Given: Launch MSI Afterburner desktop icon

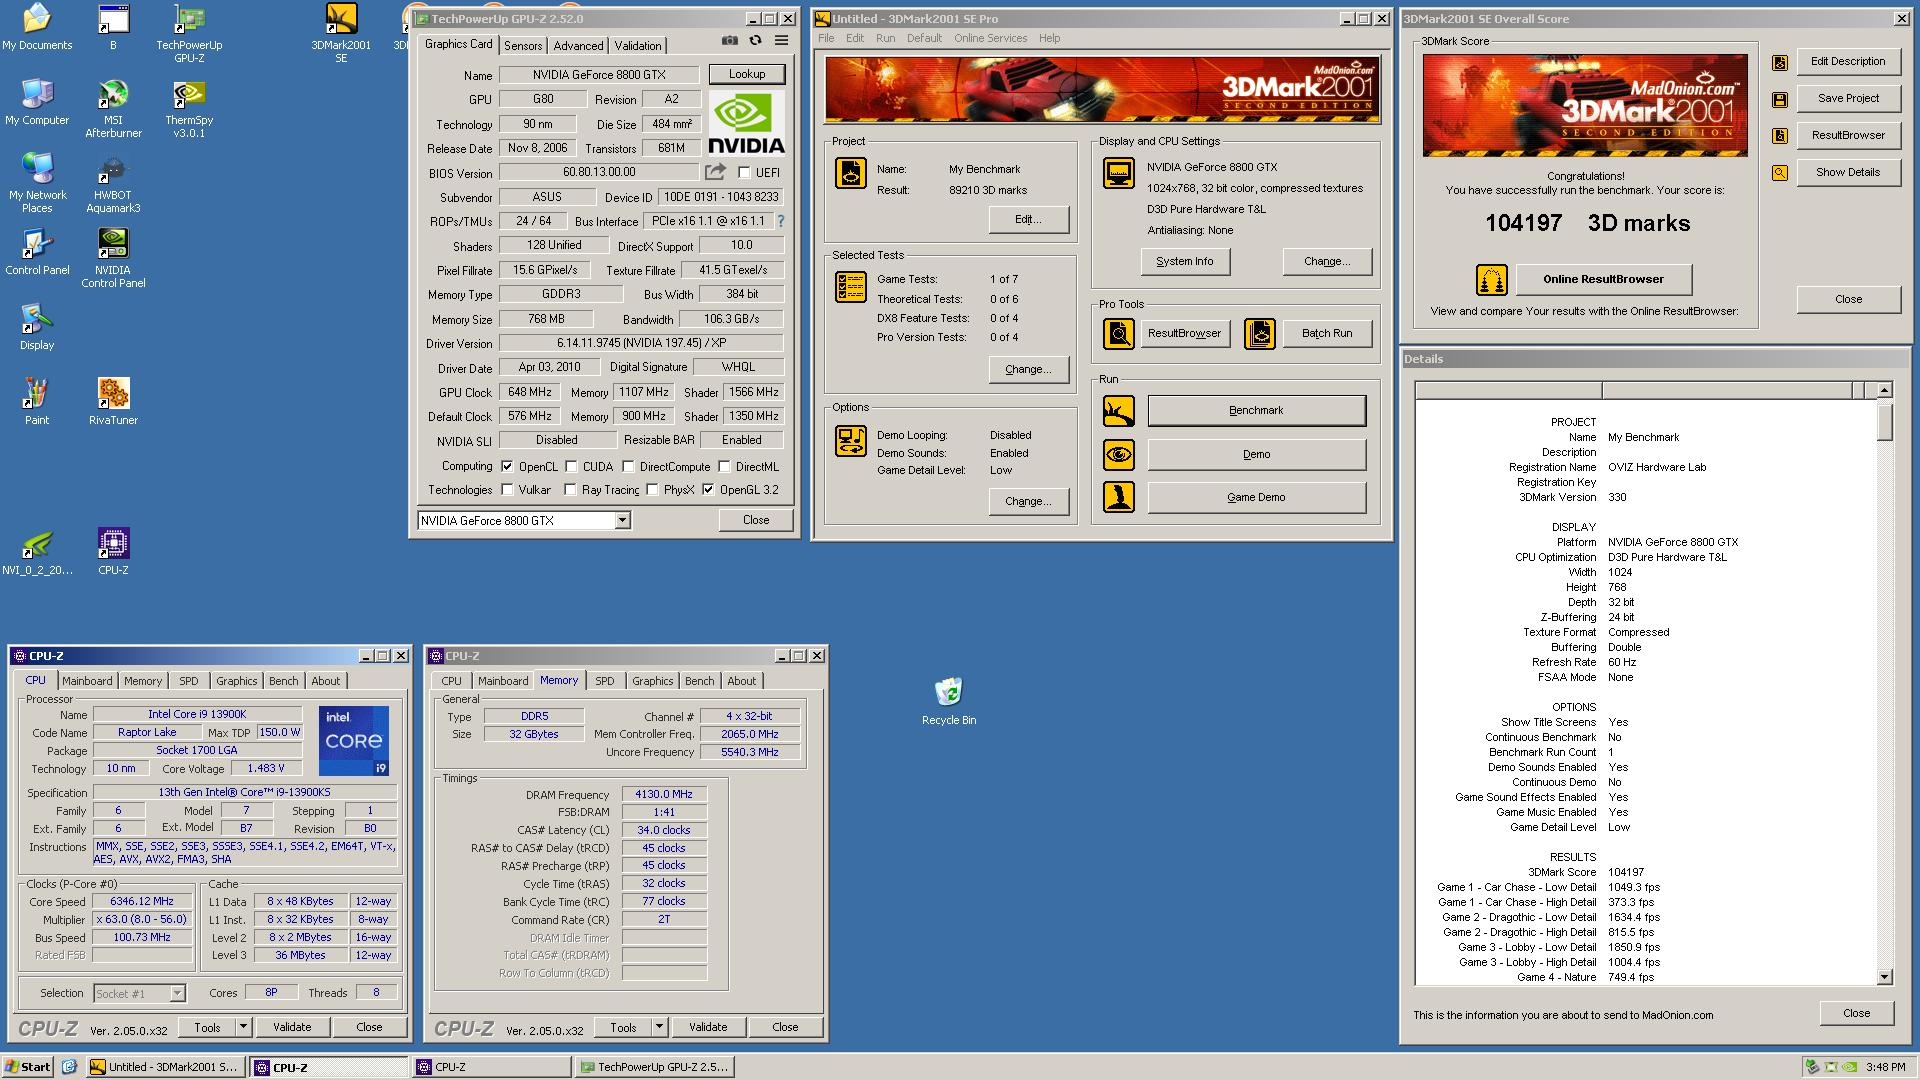Looking at the screenshot, I should click(113, 109).
